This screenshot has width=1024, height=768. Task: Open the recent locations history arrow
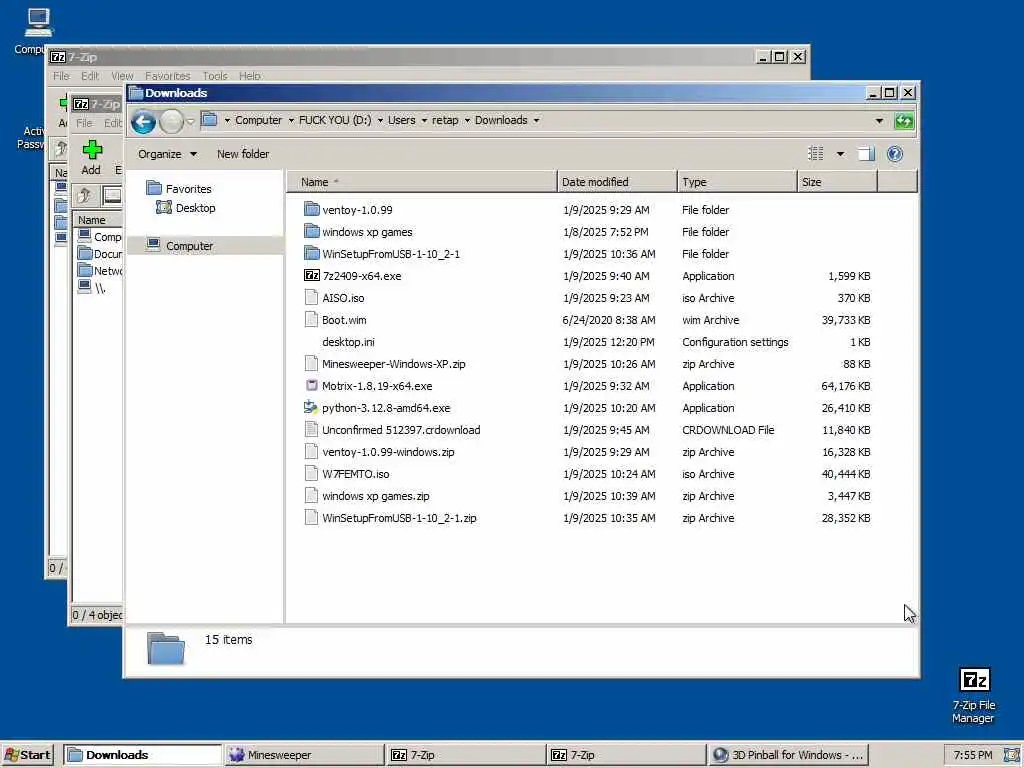tap(191, 121)
